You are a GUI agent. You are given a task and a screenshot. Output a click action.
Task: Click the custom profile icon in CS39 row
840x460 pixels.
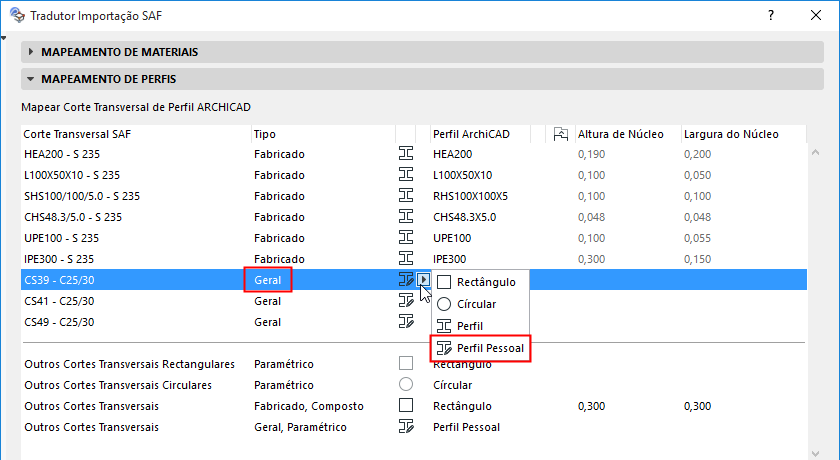[406, 280]
